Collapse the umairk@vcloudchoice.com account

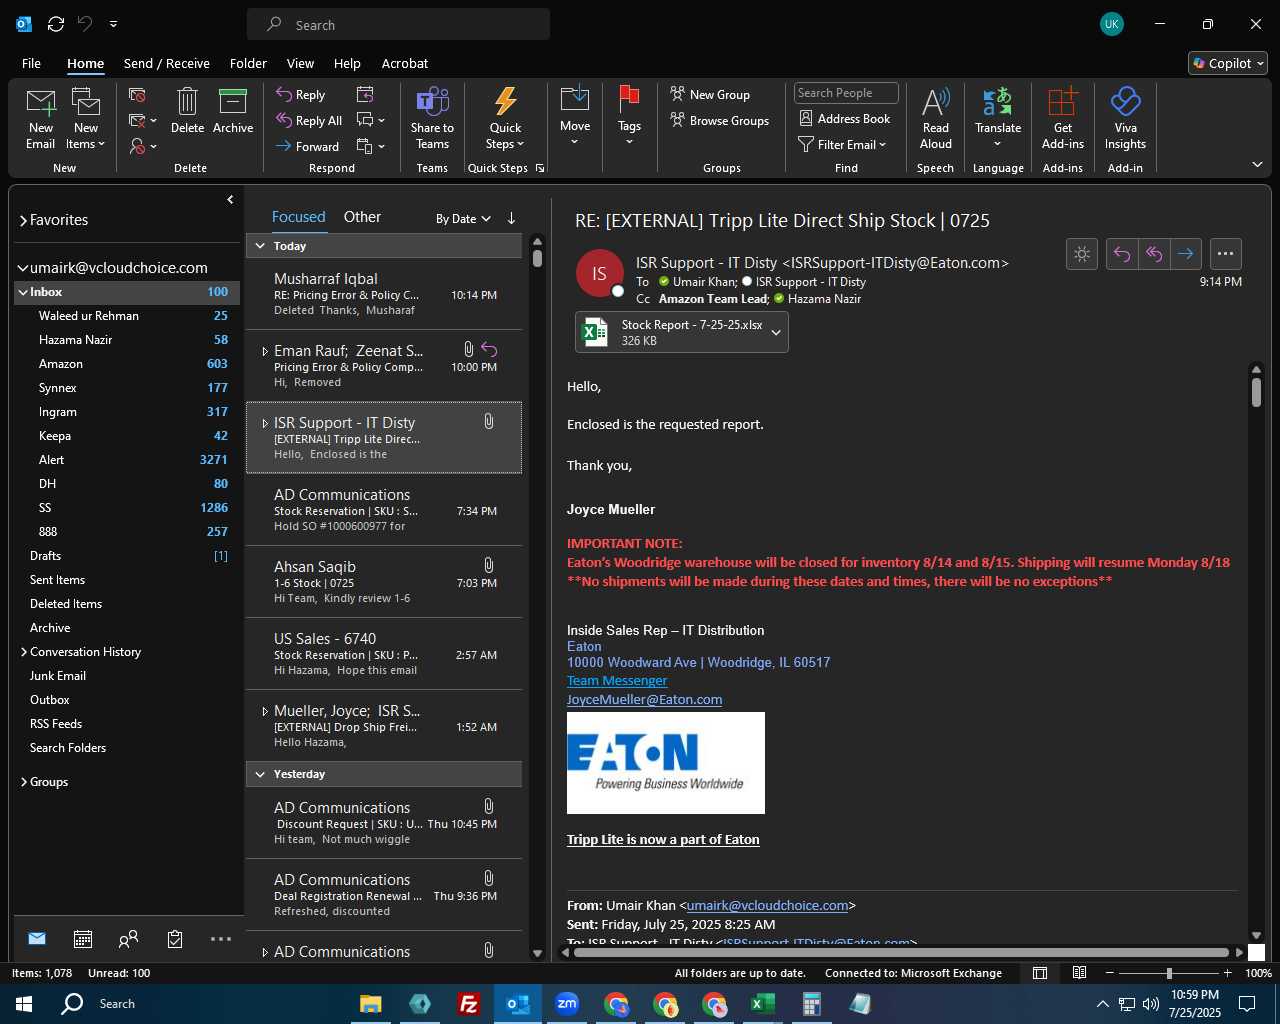tap(23, 268)
